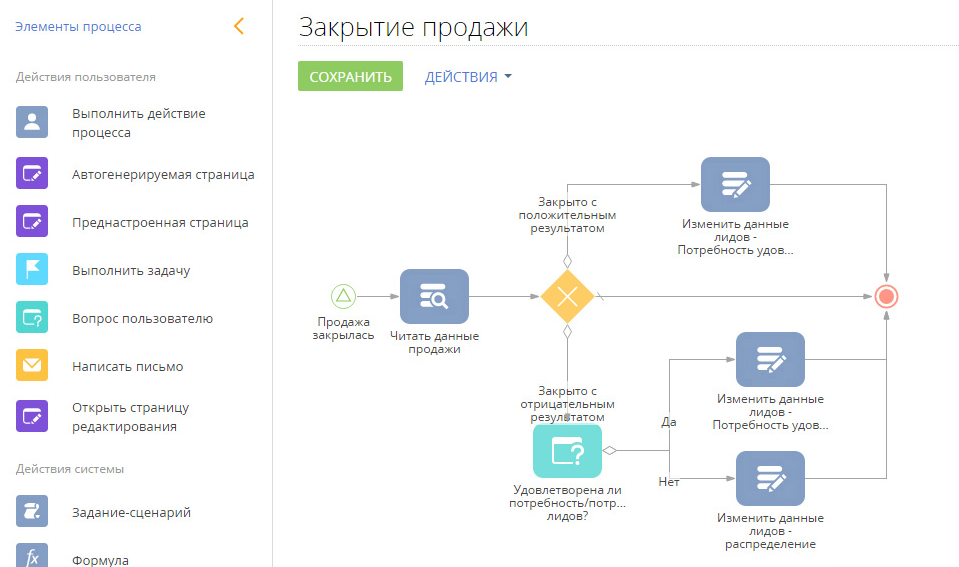Click the 'Вопрос пользователю' label text
The image size is (959, 567).
point(143,319)
